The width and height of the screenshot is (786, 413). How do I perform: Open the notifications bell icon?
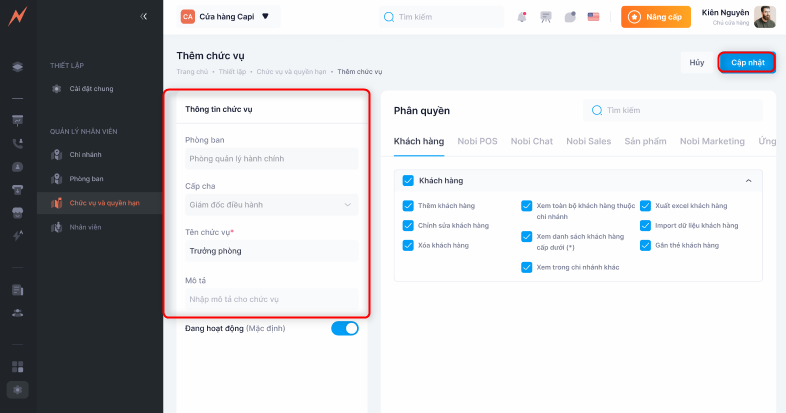522,17
